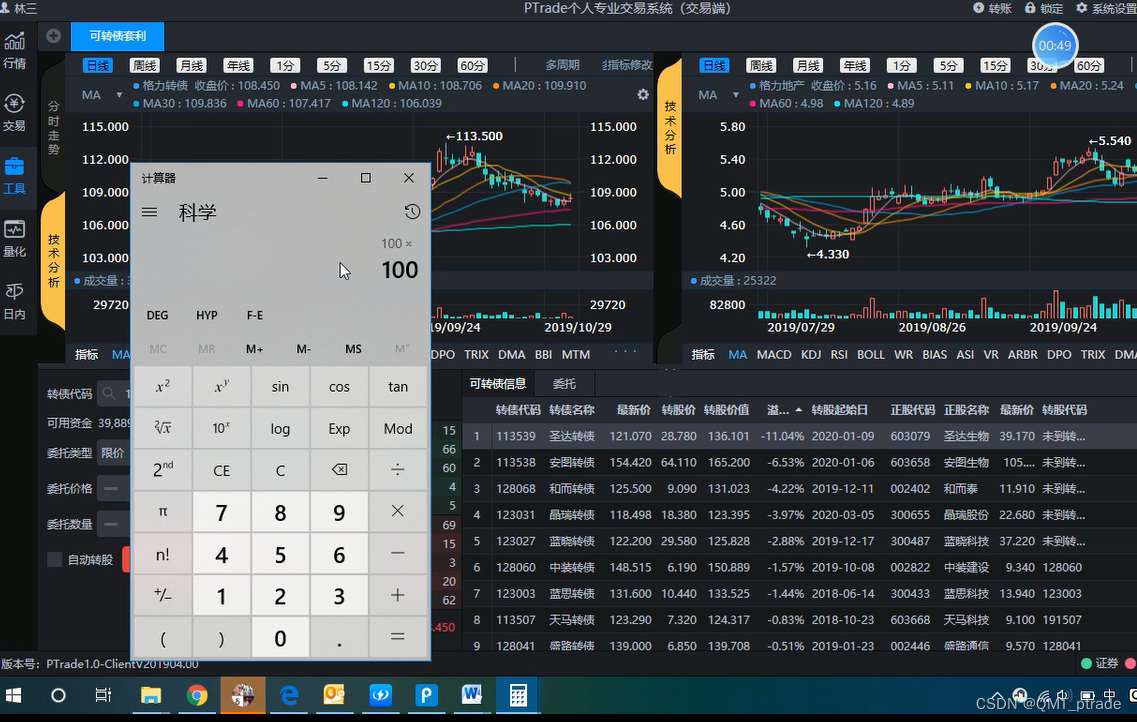Add a new tab with plus icon

pyautogui.click(x=53, y=36)
